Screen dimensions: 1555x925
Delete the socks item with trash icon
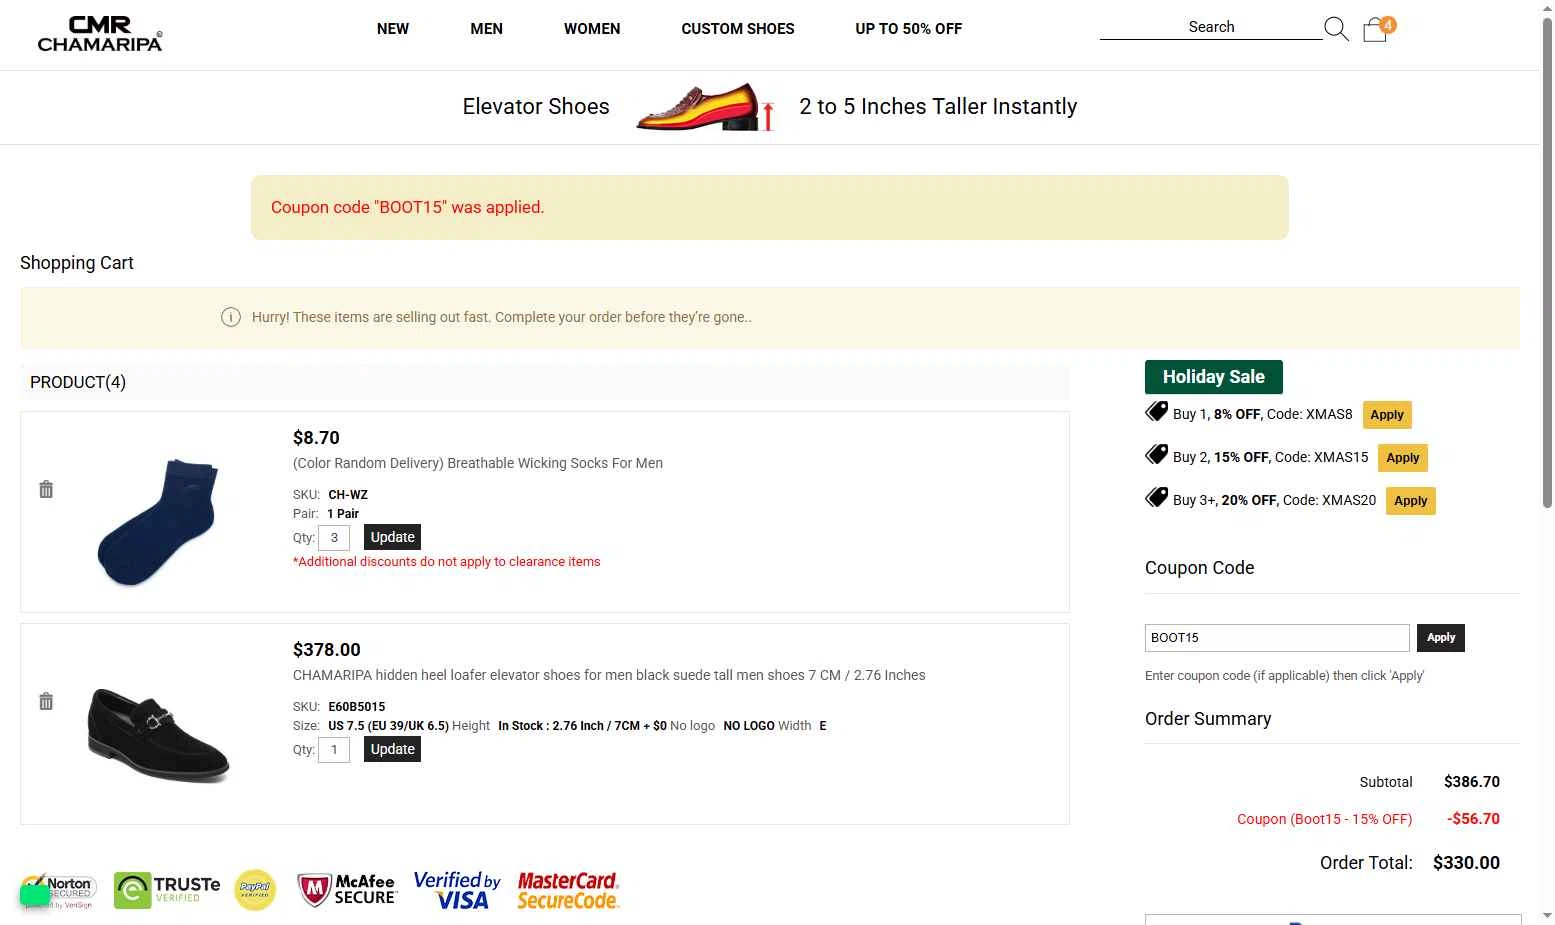click(x=46, y=489)
